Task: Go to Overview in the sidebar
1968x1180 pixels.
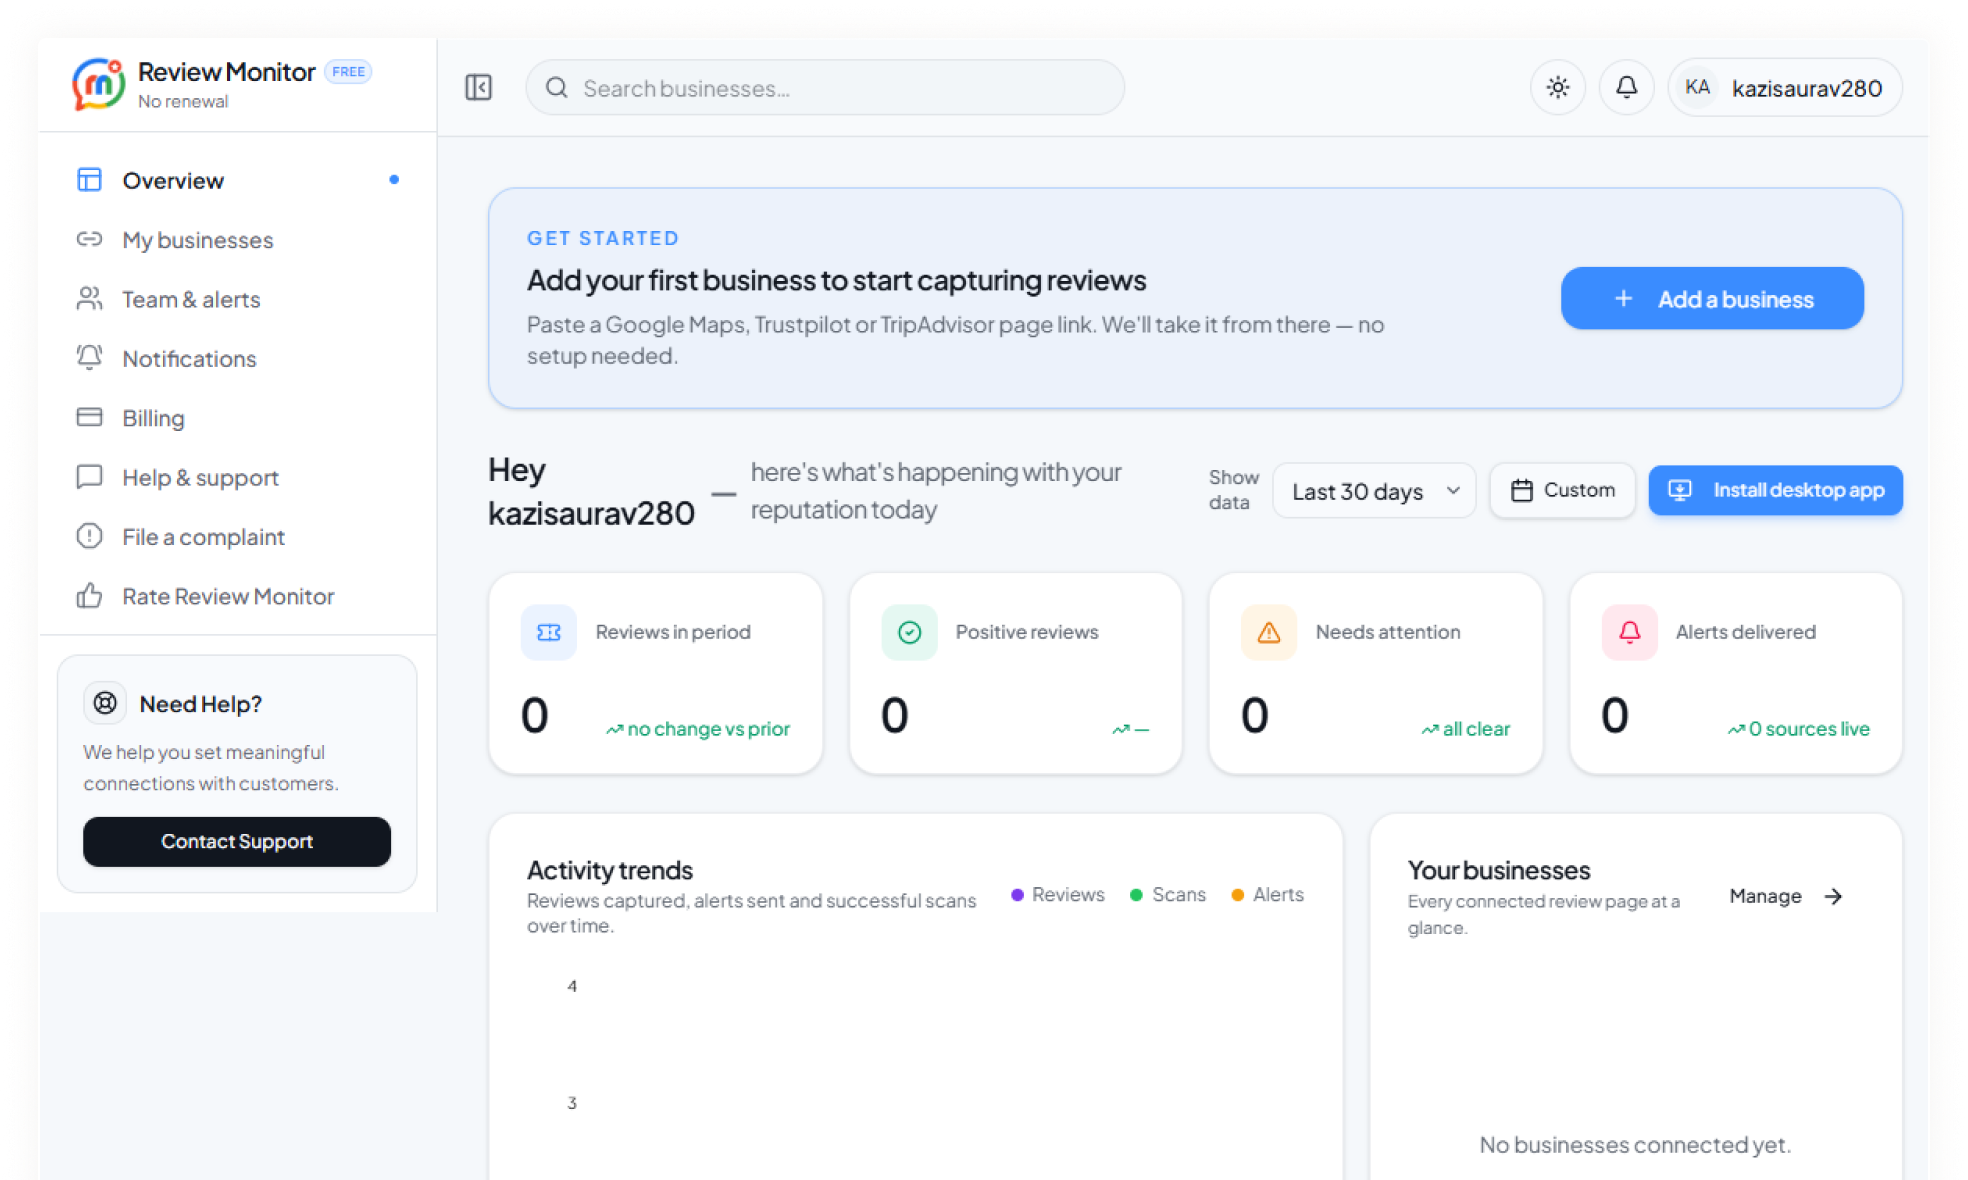Action: coord(238,181)
